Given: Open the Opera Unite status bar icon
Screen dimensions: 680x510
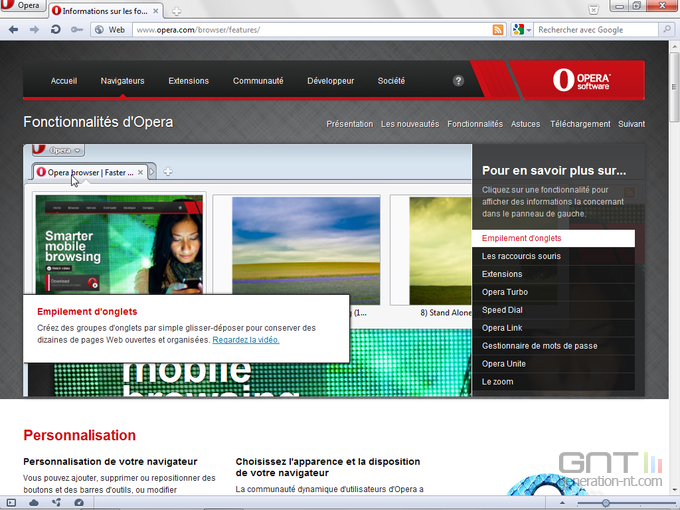Looking at the screenshot, I should tap(56, 503).
